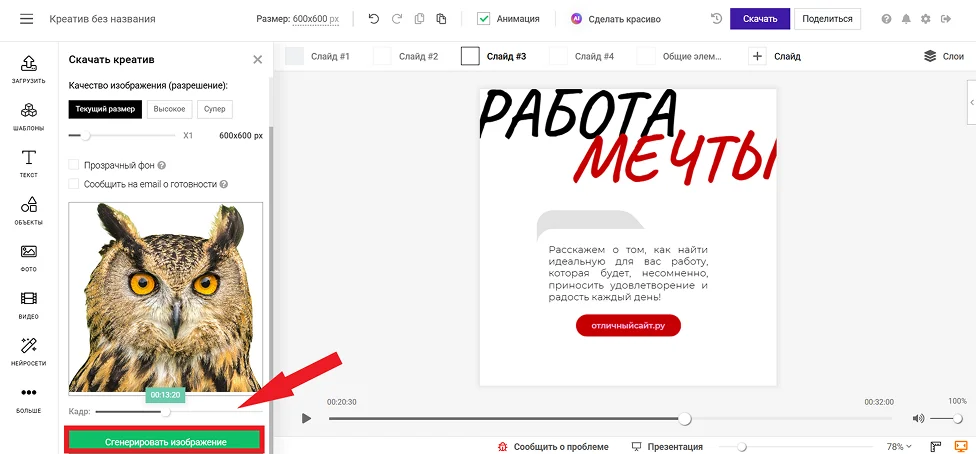976x454 pixels.
Task: Toggle the Анимация checkbox
Action: point(484,19)
